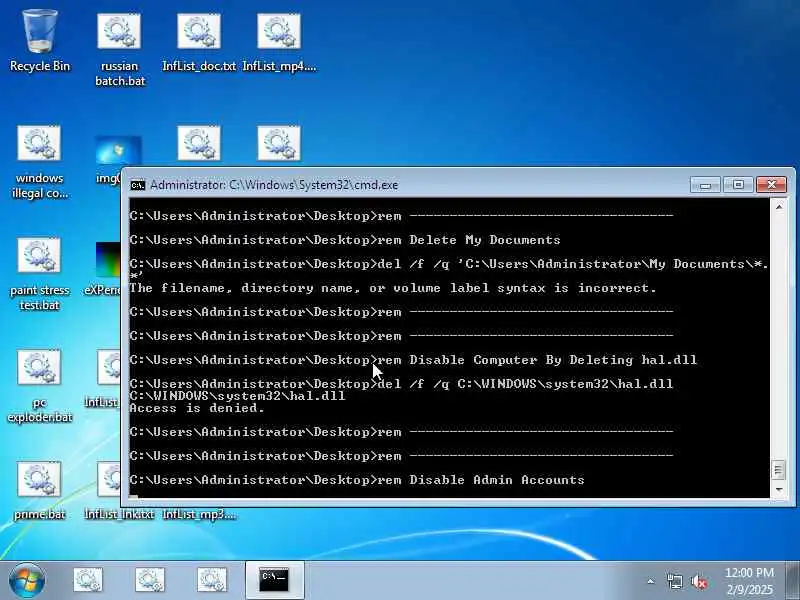Open the Windows Start menu orb
The height and width of the screenshot is (600, 800).
tap(27, 581)
